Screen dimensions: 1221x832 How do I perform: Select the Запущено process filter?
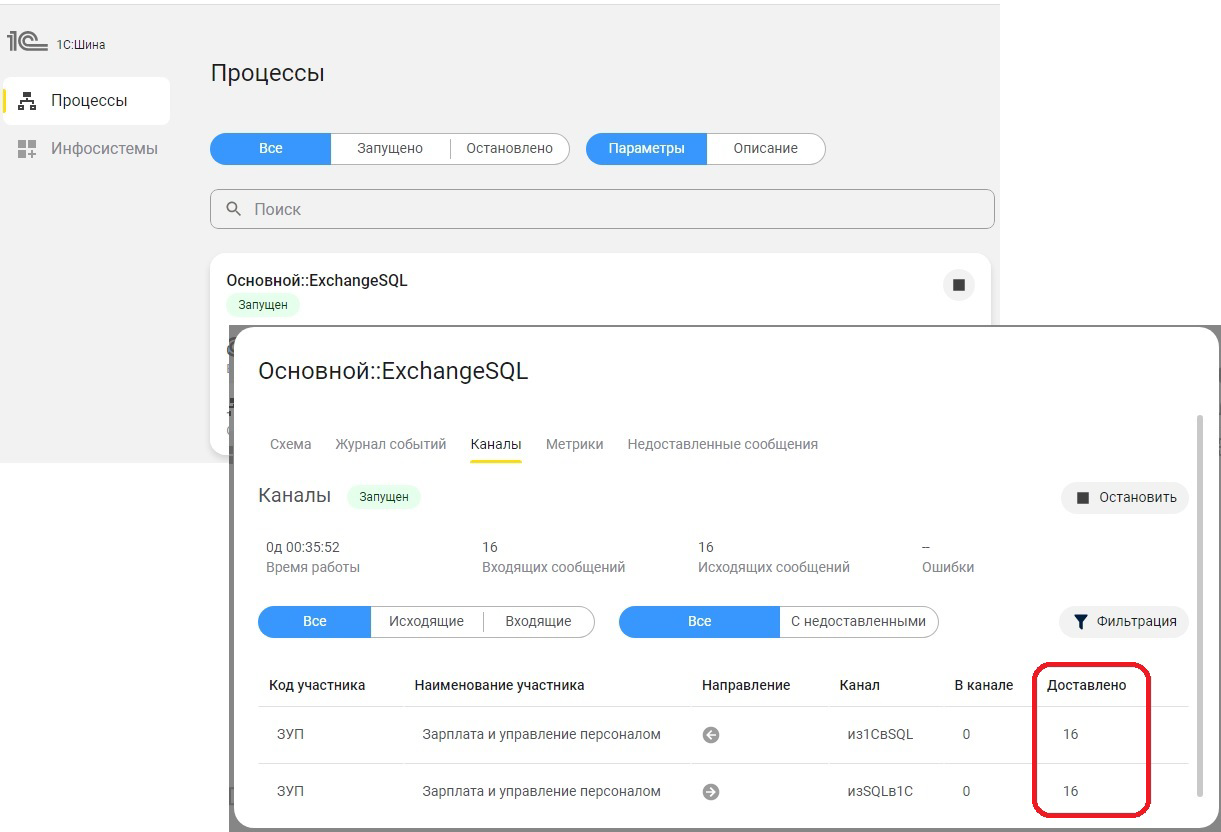[x=390, y=149]
